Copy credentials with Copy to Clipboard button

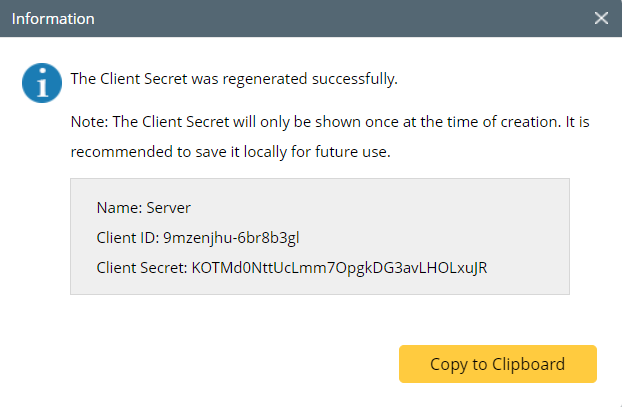tap(497, 364)
